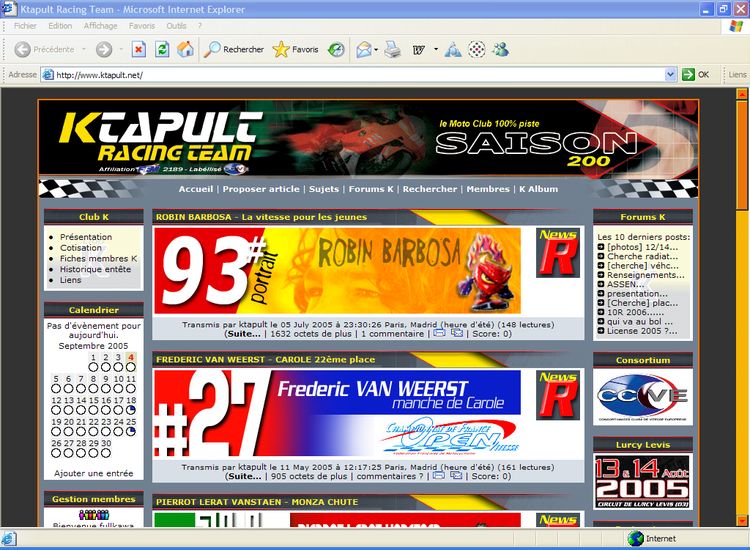
Task: Open forum post Cherche radiat...
Action: click(642, 256)
